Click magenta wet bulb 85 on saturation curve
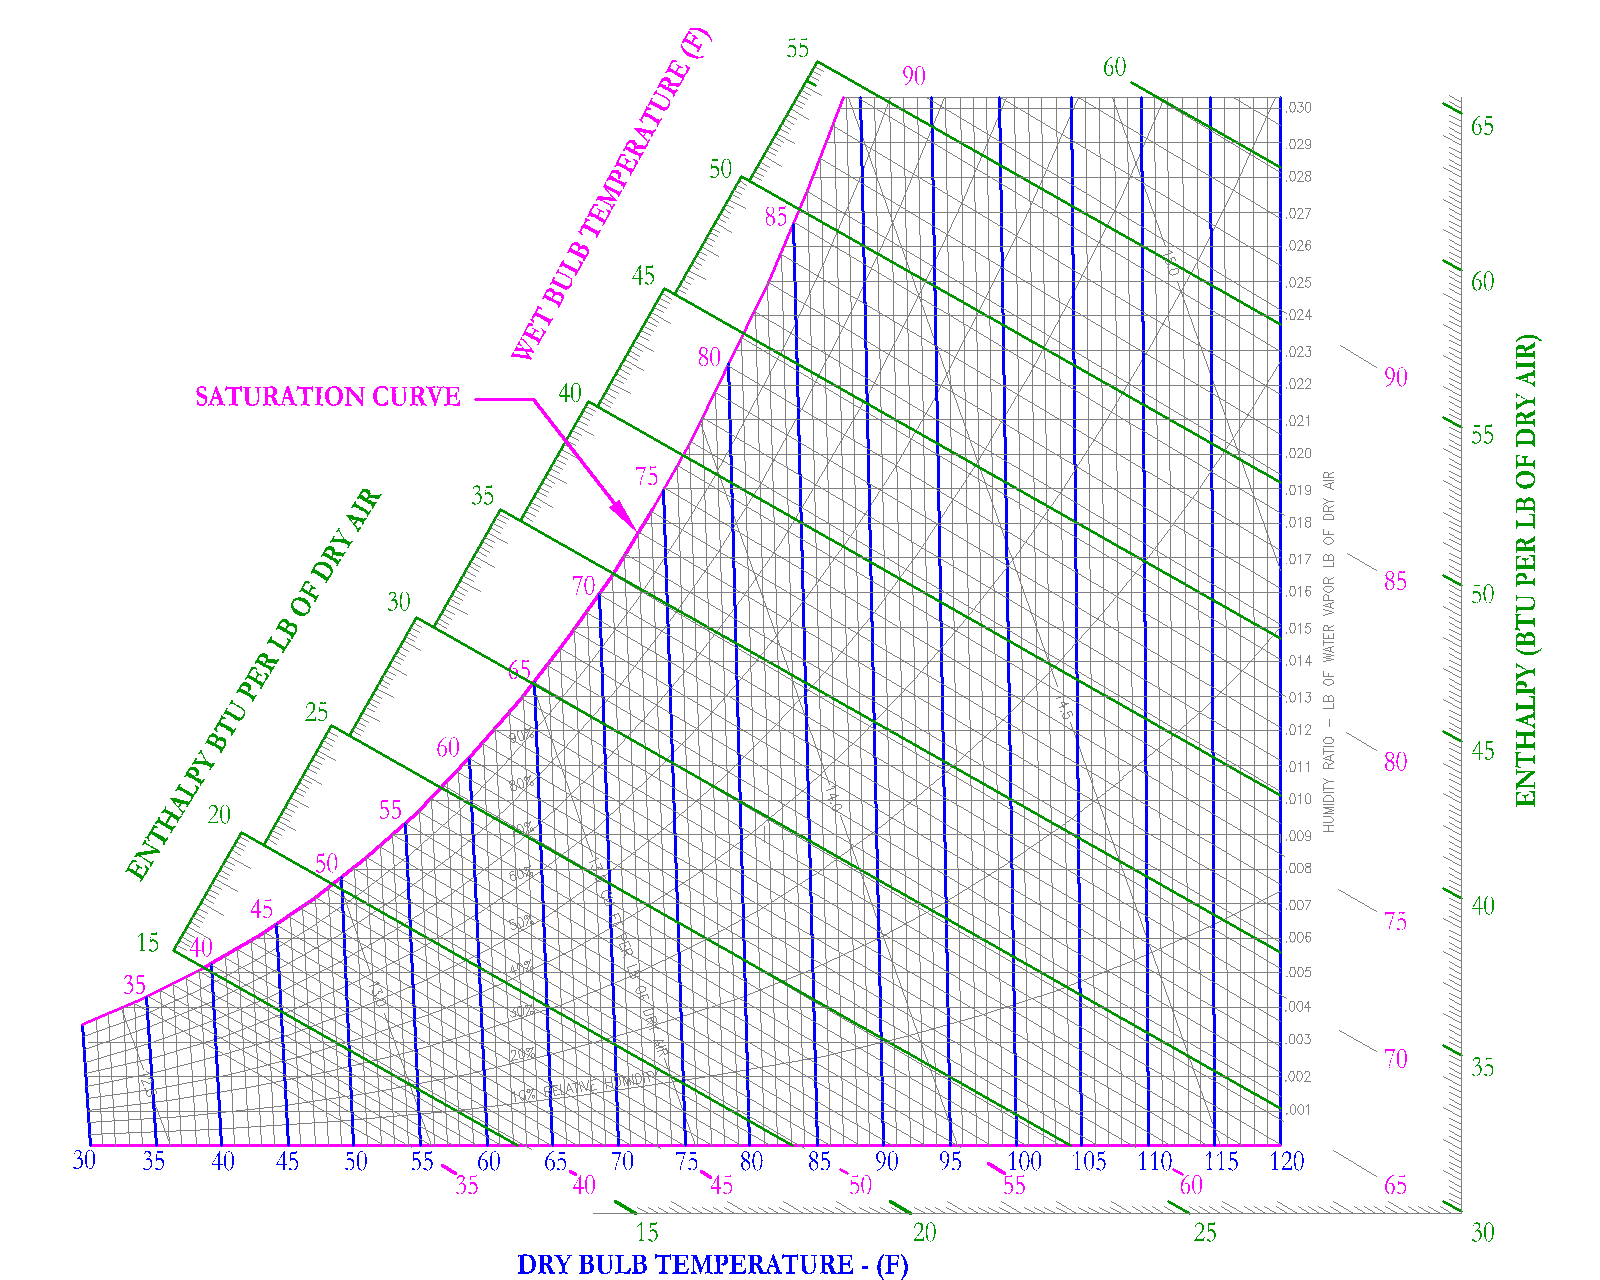Viewport: 1600px width, 1280px height. click(776, 217)
